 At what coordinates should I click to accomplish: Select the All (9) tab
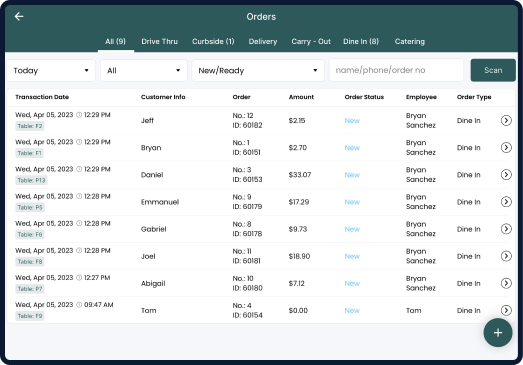click(x=115, y=41)
